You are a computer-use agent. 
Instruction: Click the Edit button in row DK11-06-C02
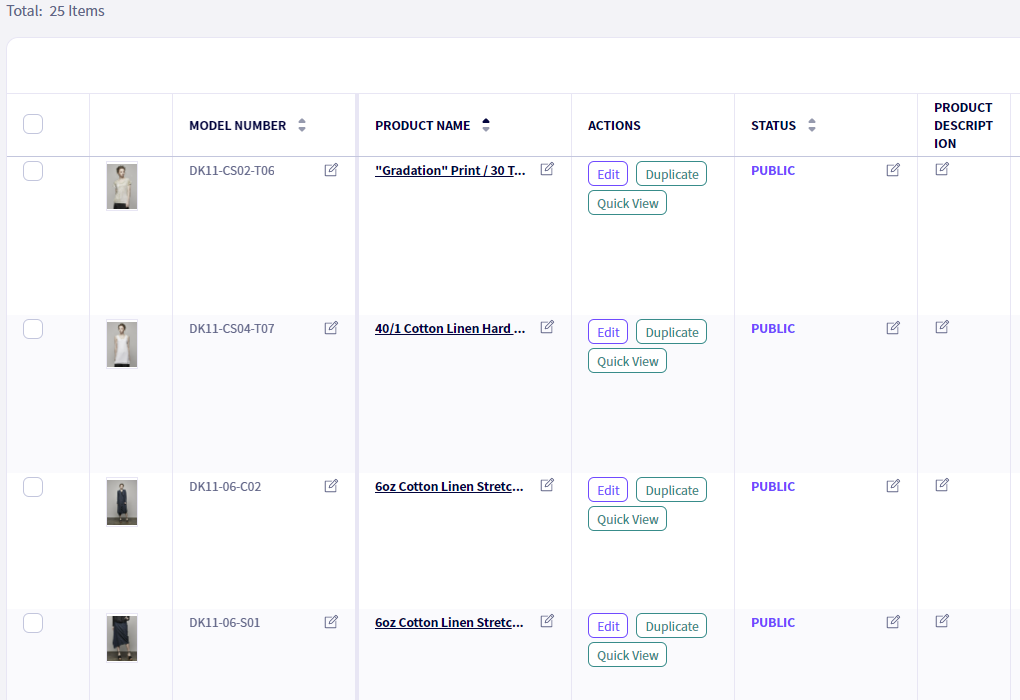608,490
